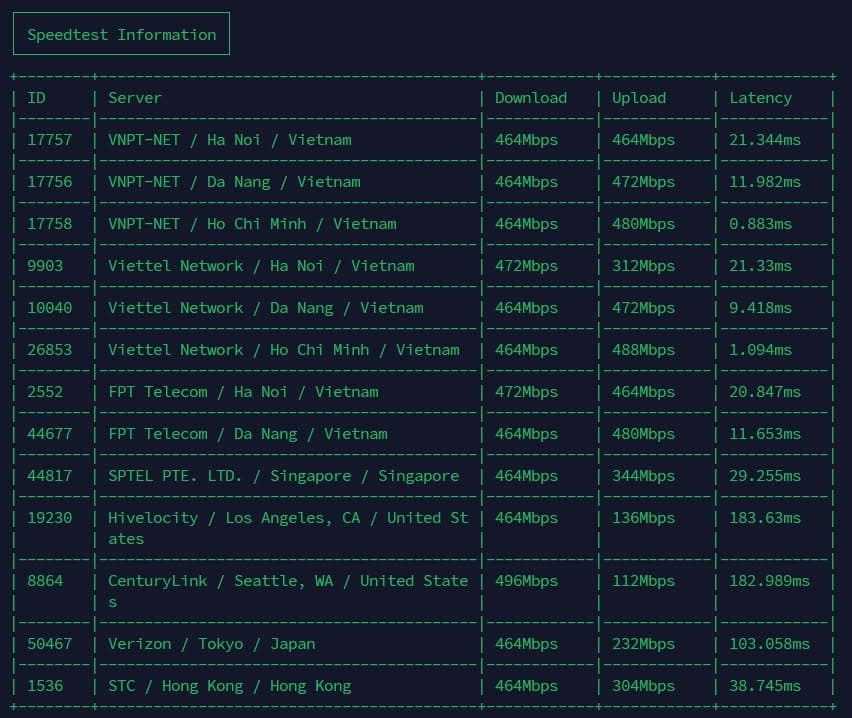Select server ID 10040
Screen dimensions: 852x718
point(49,308)
